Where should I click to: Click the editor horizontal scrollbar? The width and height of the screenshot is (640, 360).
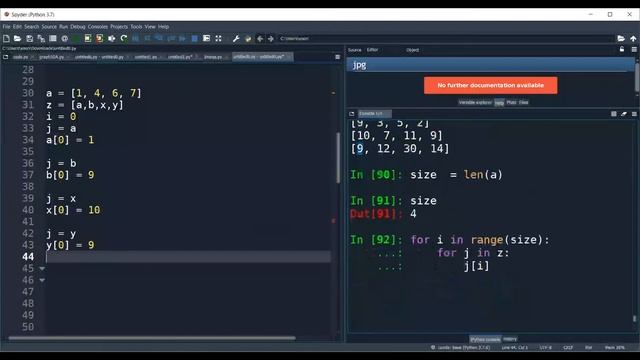coord(152,338)
